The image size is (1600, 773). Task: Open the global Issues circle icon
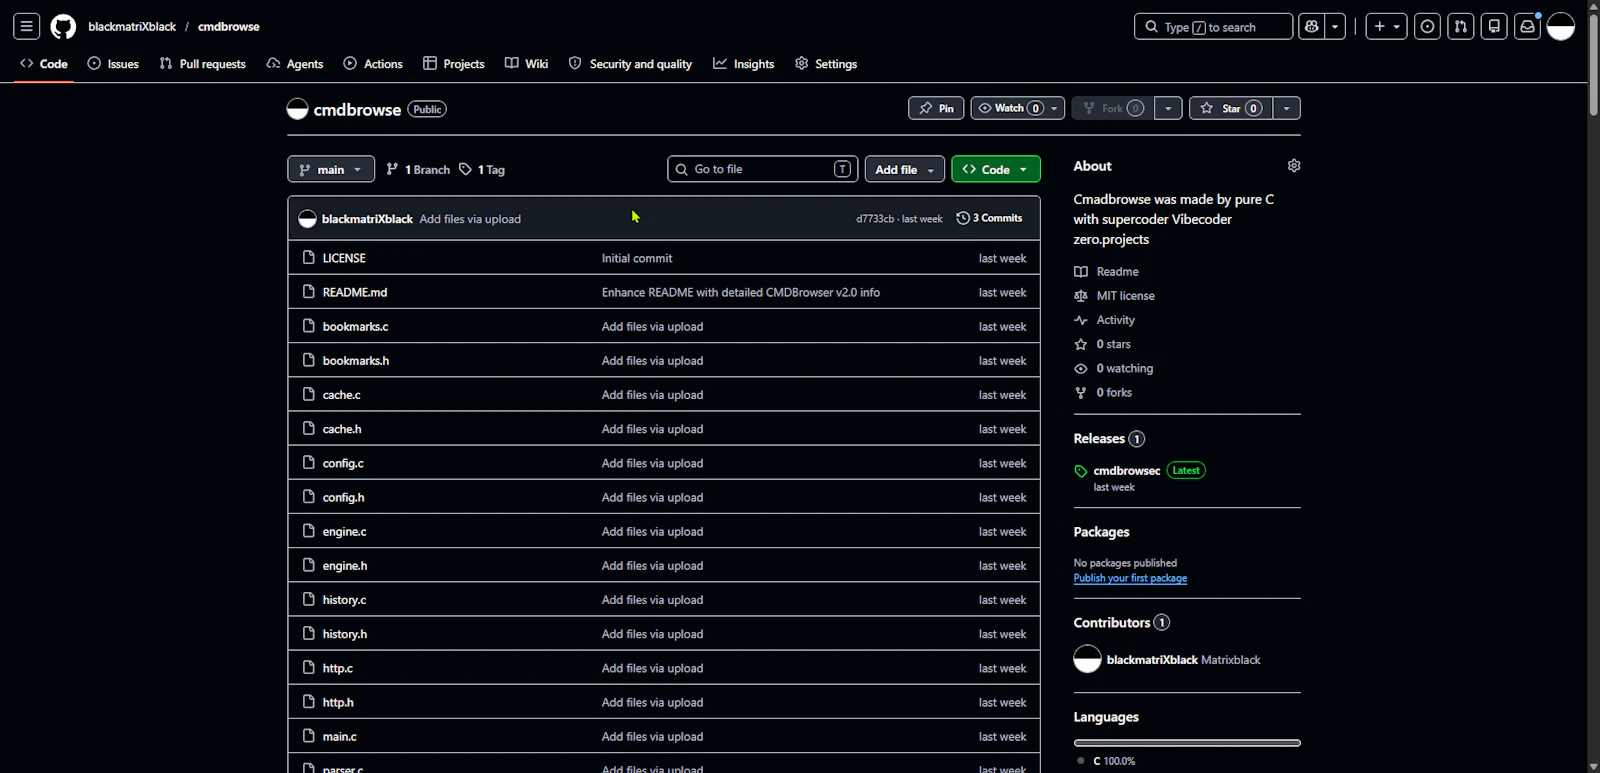pyautogui.click(x=1427, y=27)
